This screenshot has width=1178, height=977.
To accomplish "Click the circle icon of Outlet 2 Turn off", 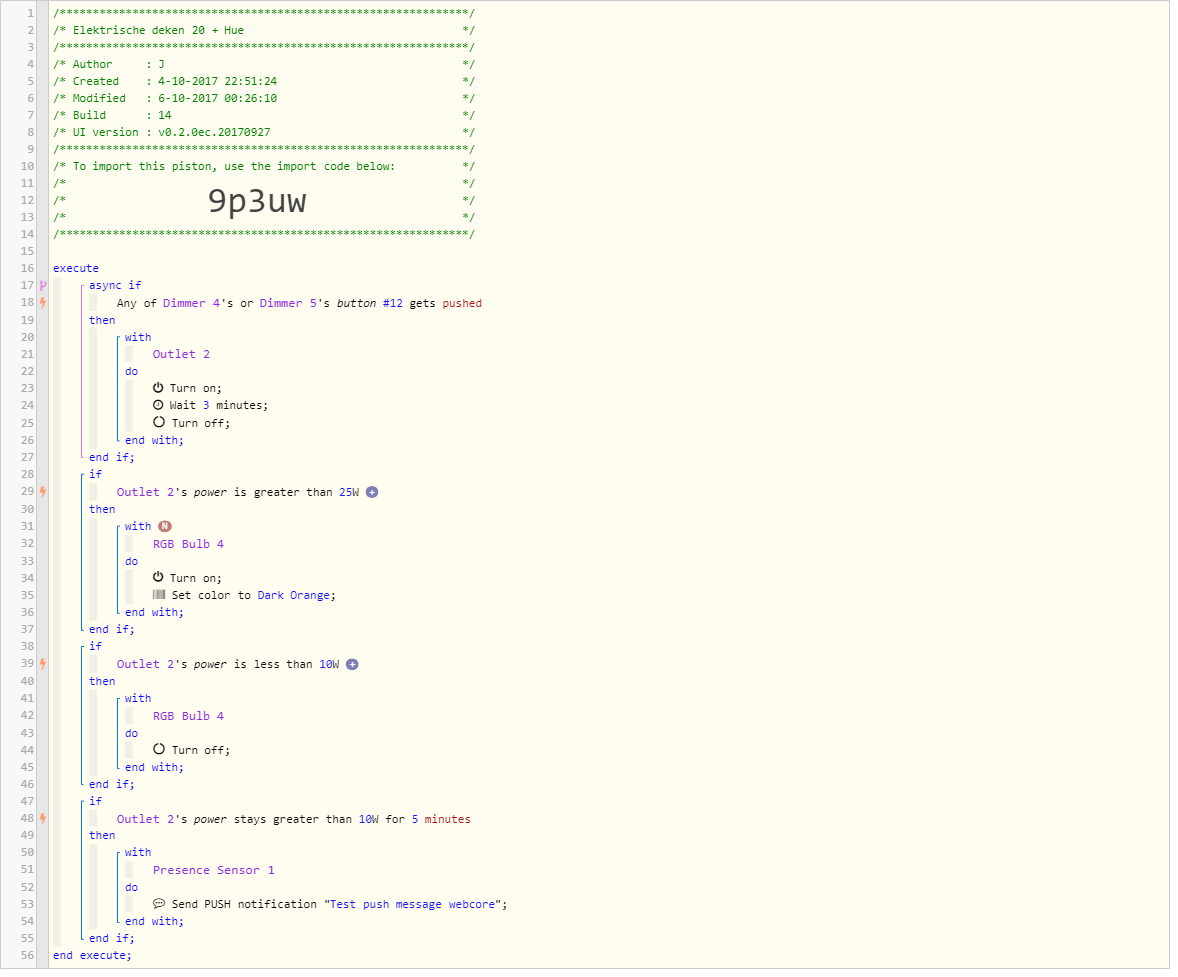I will [159, 422].
